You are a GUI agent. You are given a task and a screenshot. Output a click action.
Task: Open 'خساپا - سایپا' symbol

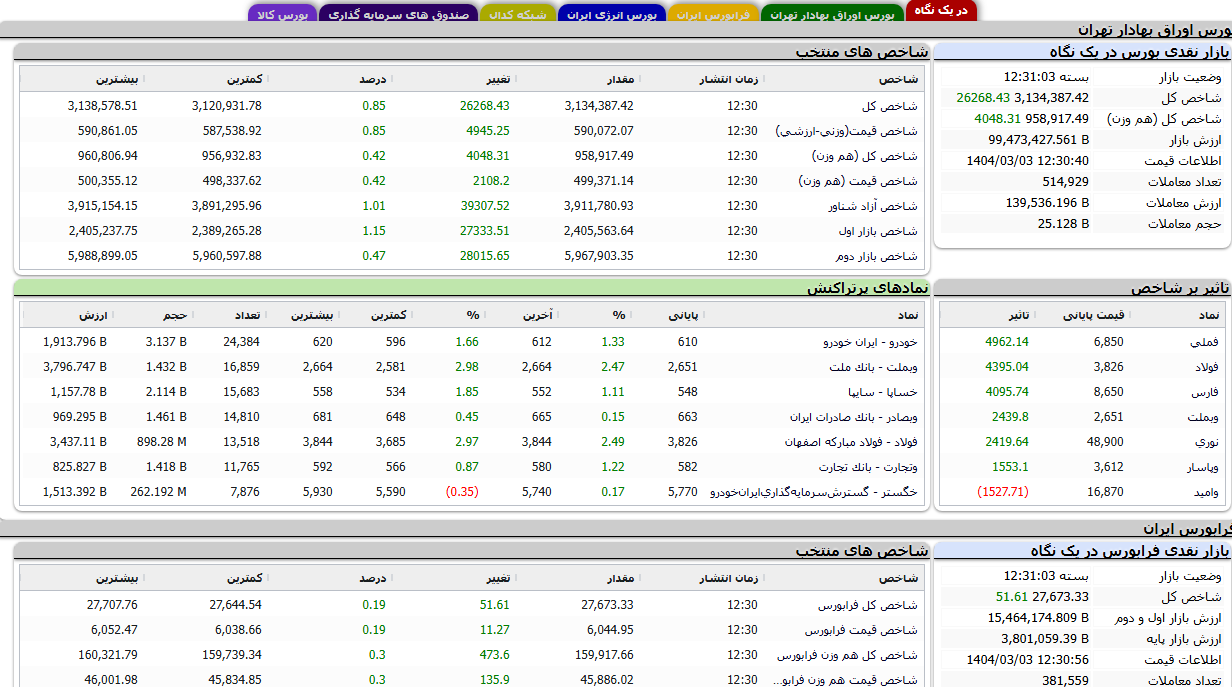click(x=884, y=392)
